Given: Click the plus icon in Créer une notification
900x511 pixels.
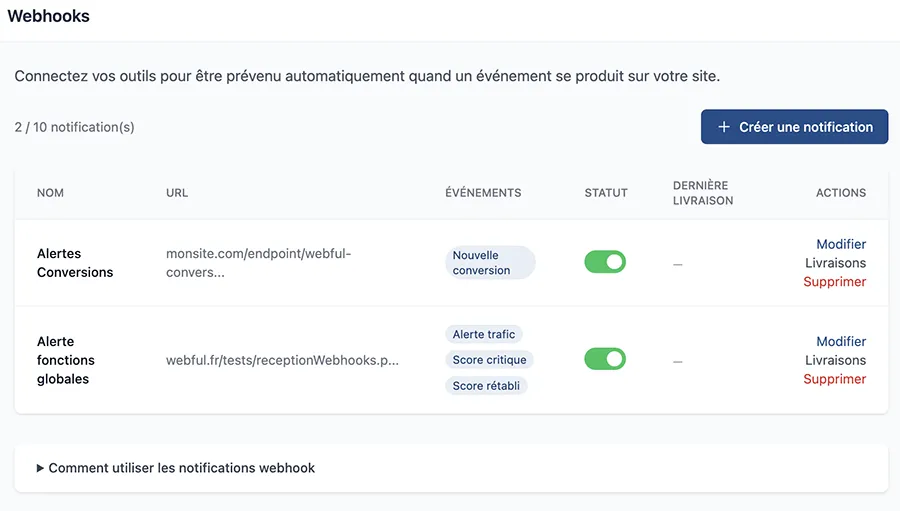Looking at the screenshot, I should coord(724,127).
